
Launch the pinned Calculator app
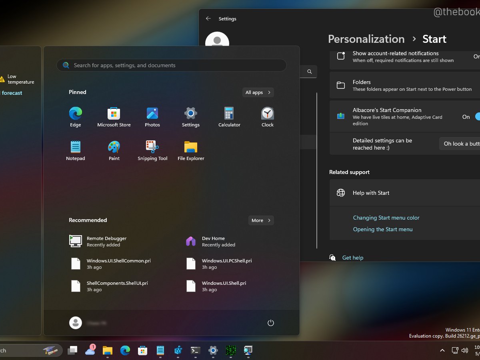point(229,117)
